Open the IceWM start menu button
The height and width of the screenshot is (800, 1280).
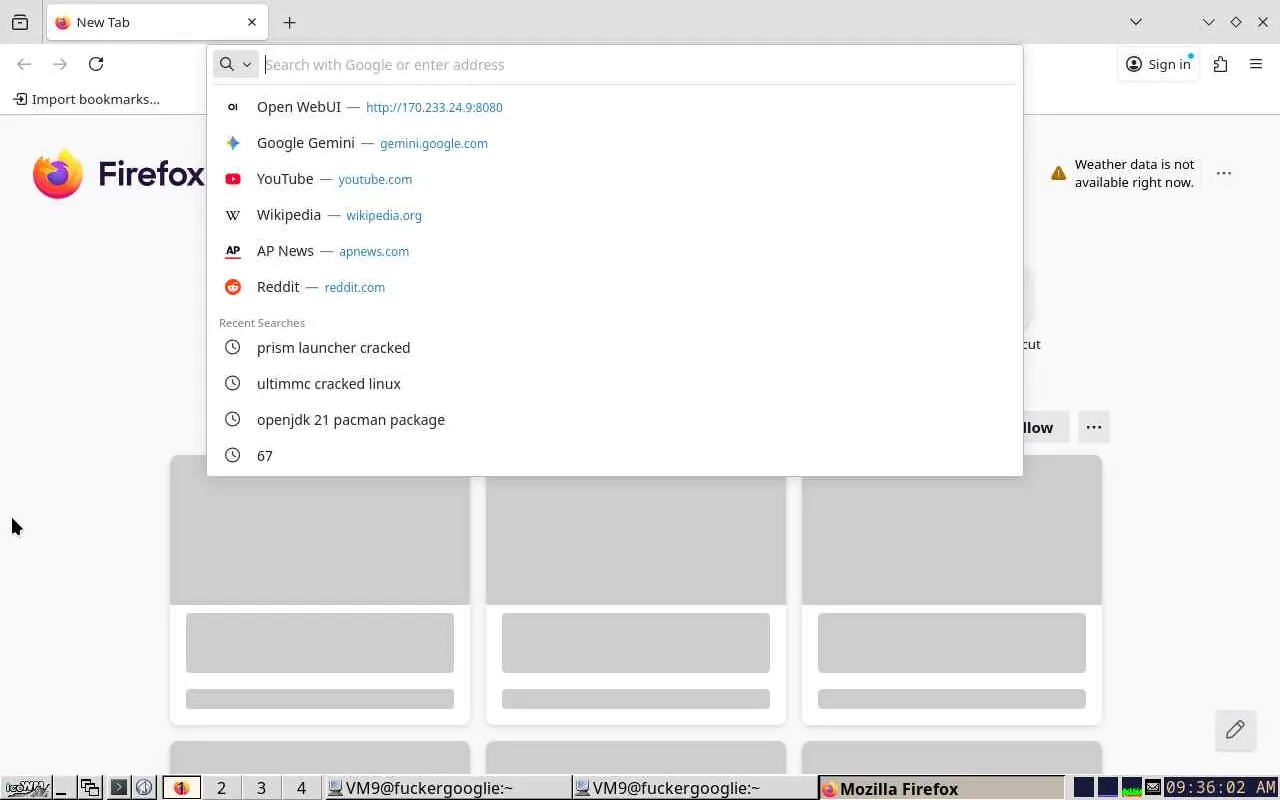(26, 788)
